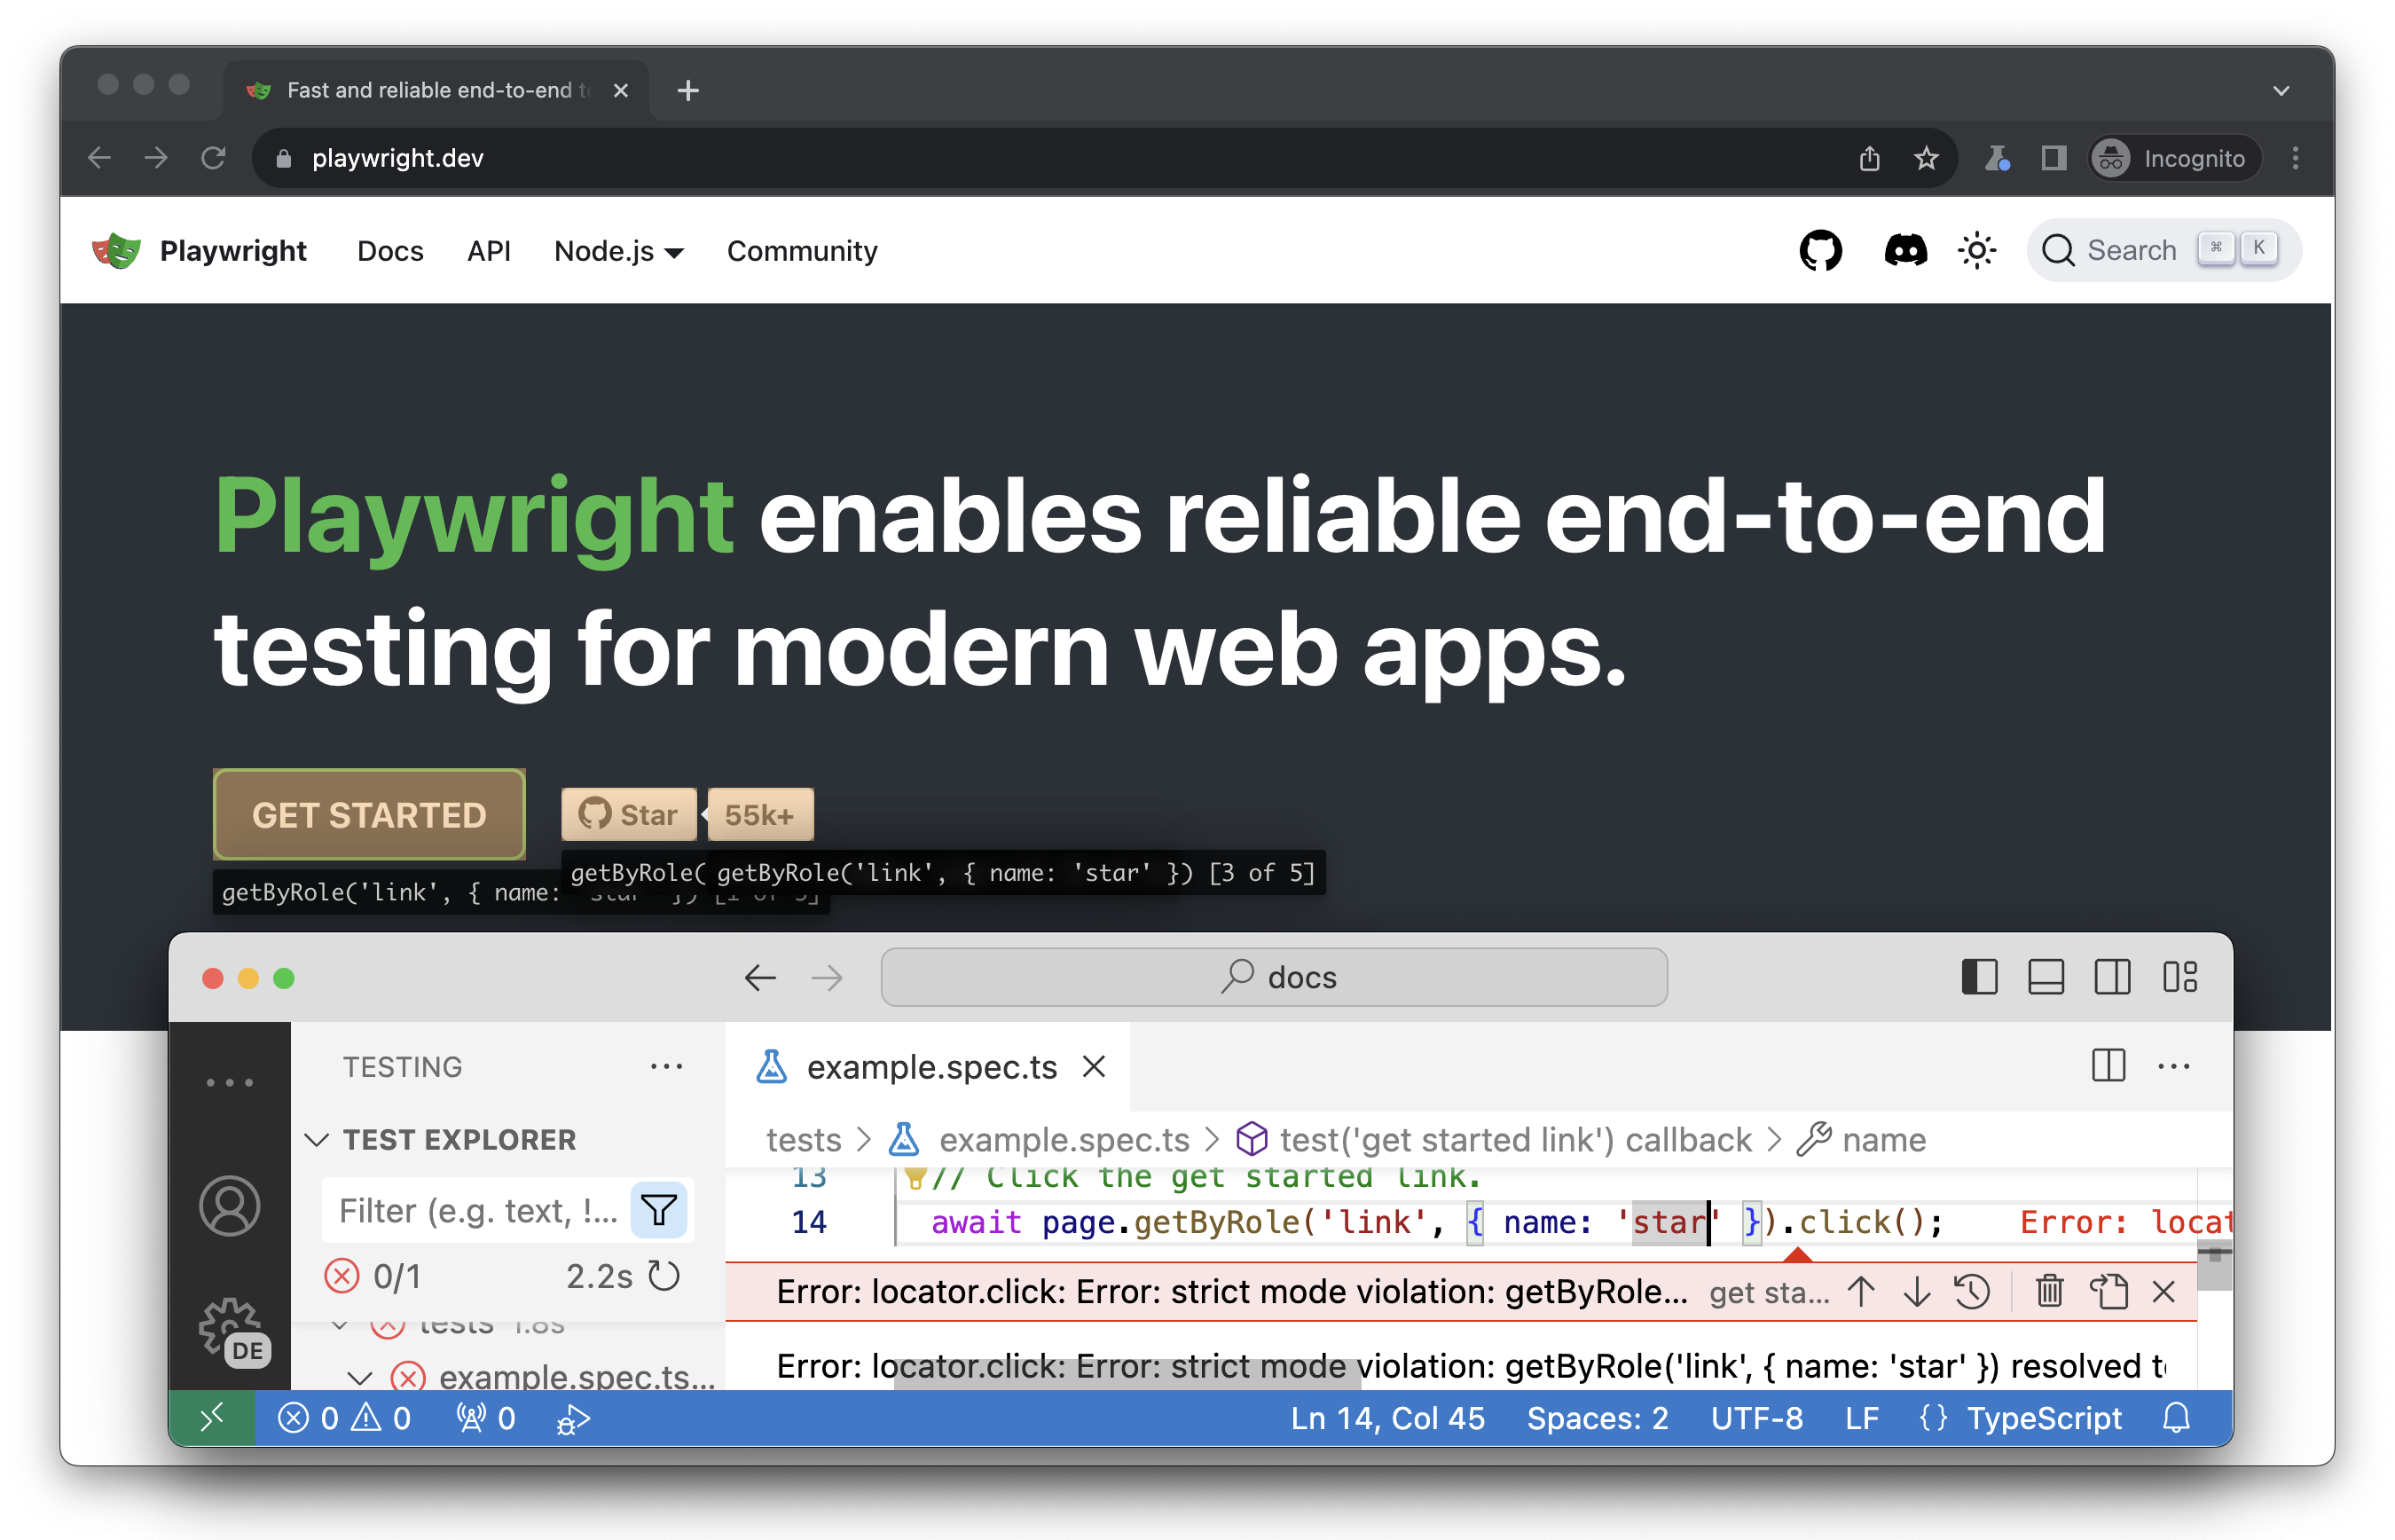Go back in VS Code navigation
The image size is (2395, 1540).
(x=760, y=977)
